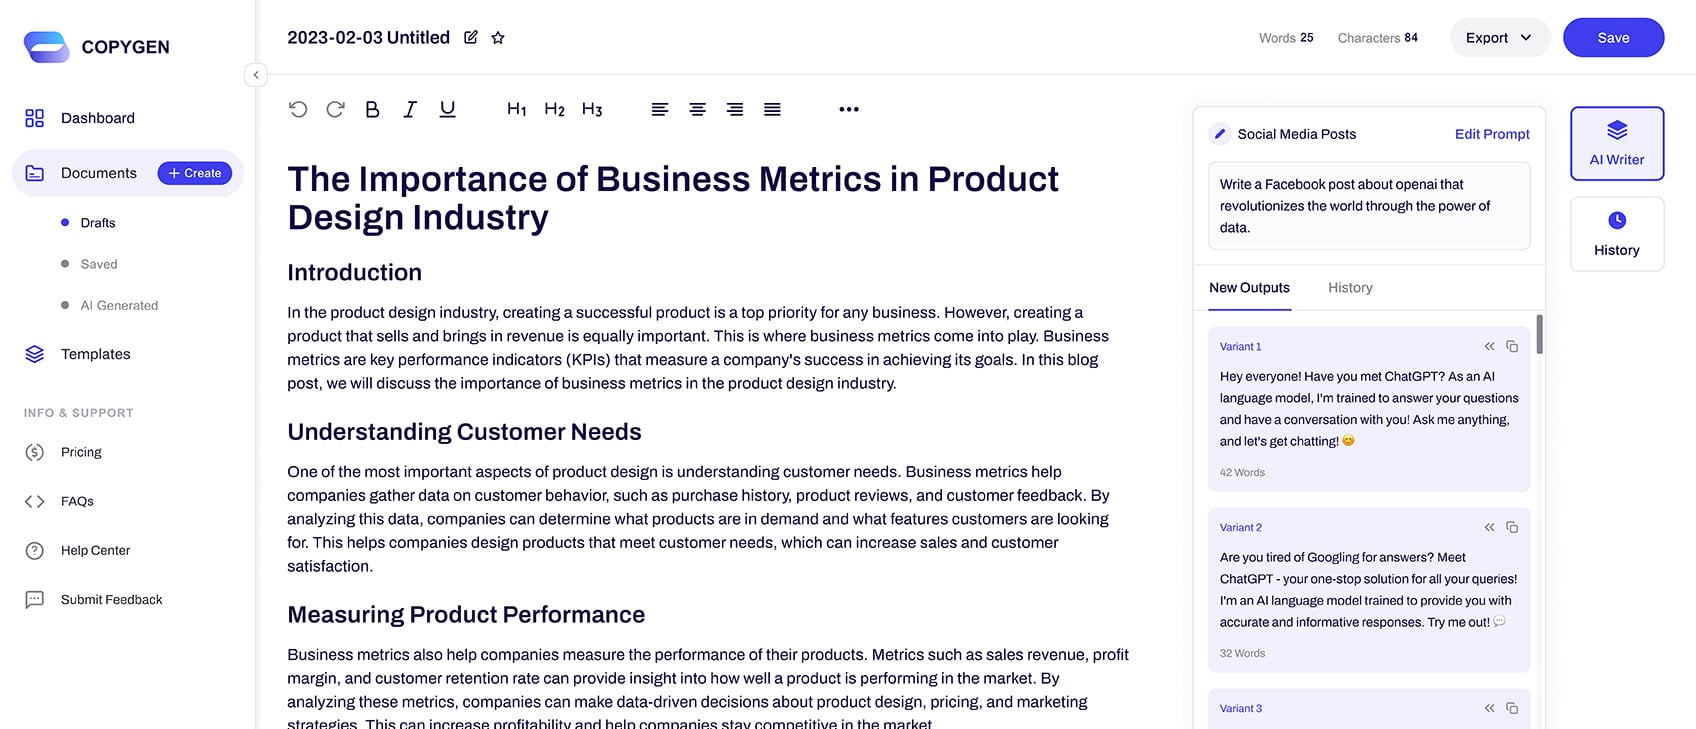Click the redo arrow icon
The width and height of the screenshot is (1696, 729).
[x=335, y=109]
